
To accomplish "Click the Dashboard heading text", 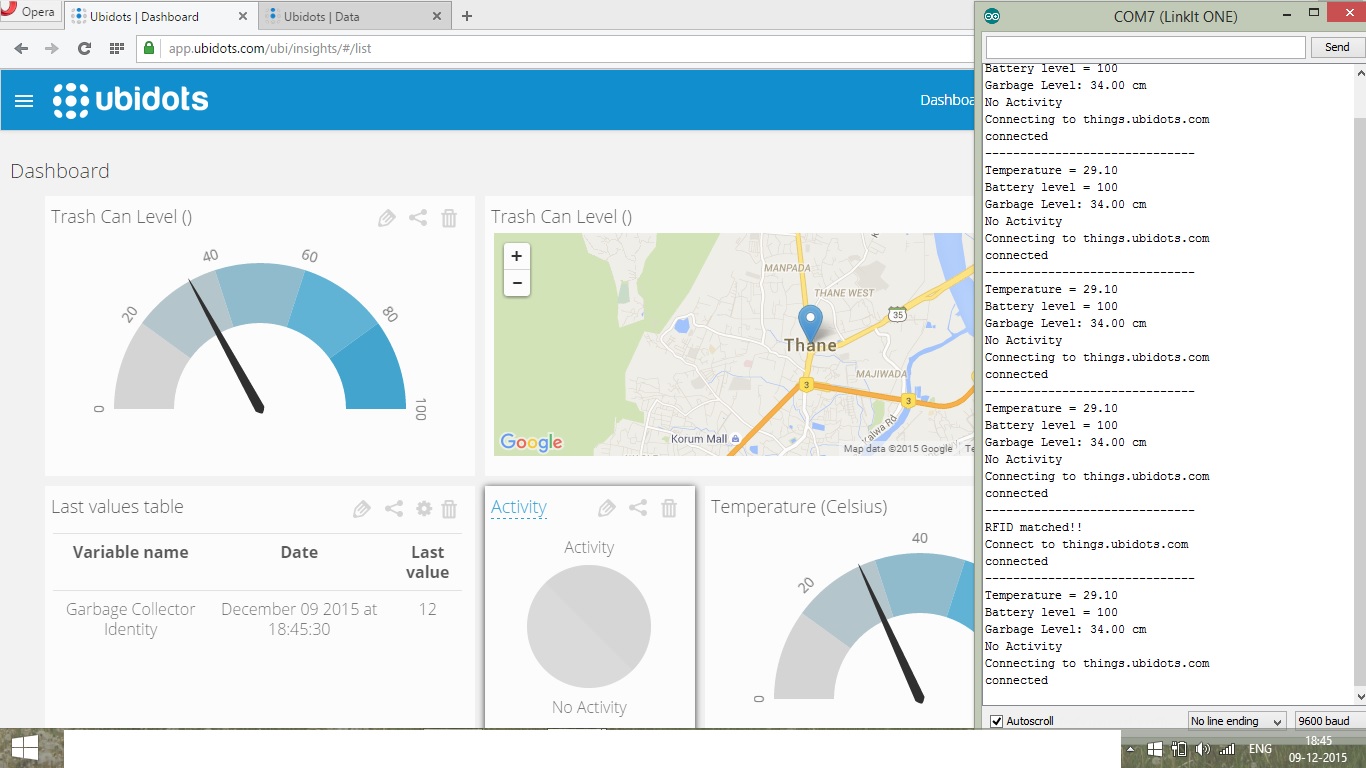I will click(60, 171).
